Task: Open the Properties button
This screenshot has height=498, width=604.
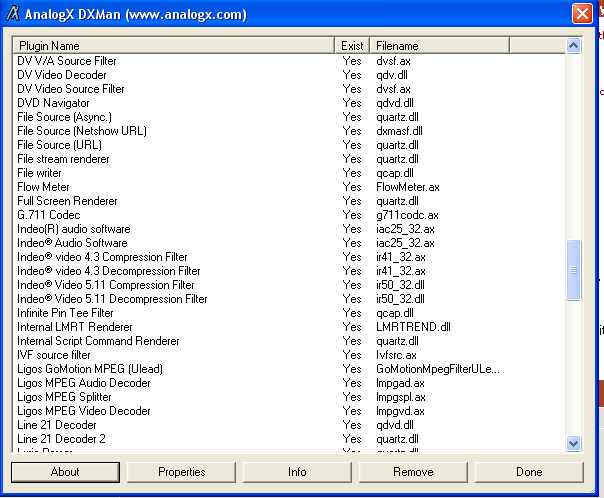Action: pos(181,472)
